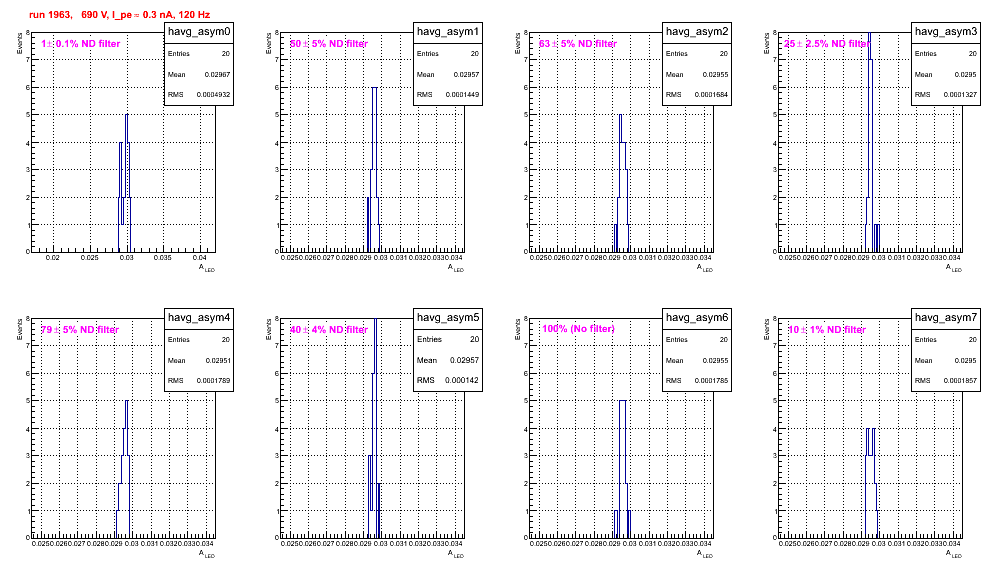This screenshot has height=572, width=996.
Task: Click the 0.035 x-axis tick label in havg_asym0 plot
Action: click(x=163, y=258)
